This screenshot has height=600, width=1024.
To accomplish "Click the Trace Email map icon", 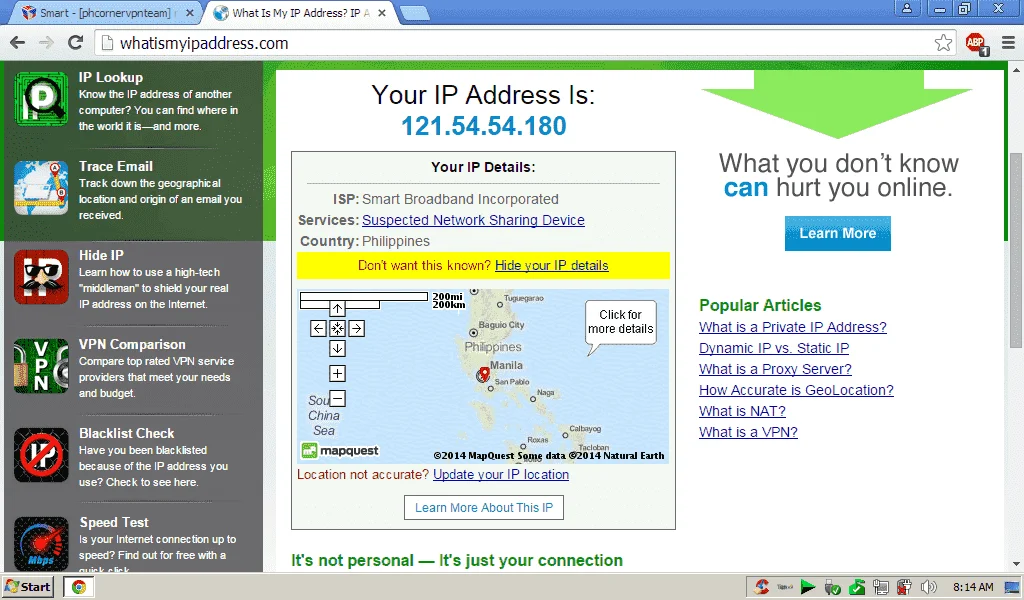I will pyautogui.click(x=41, y=188).
